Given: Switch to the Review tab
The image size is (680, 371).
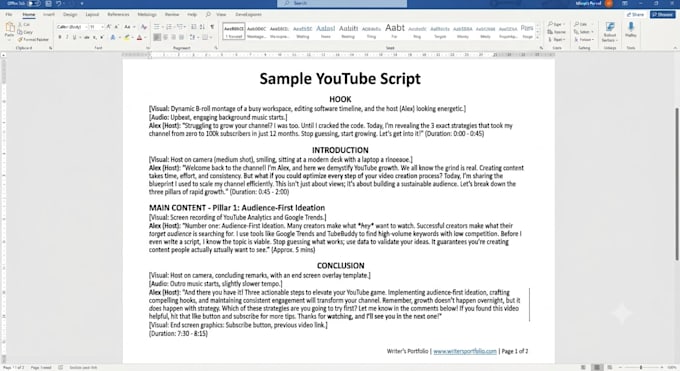Looking at the screenshot, I should 172,14.
